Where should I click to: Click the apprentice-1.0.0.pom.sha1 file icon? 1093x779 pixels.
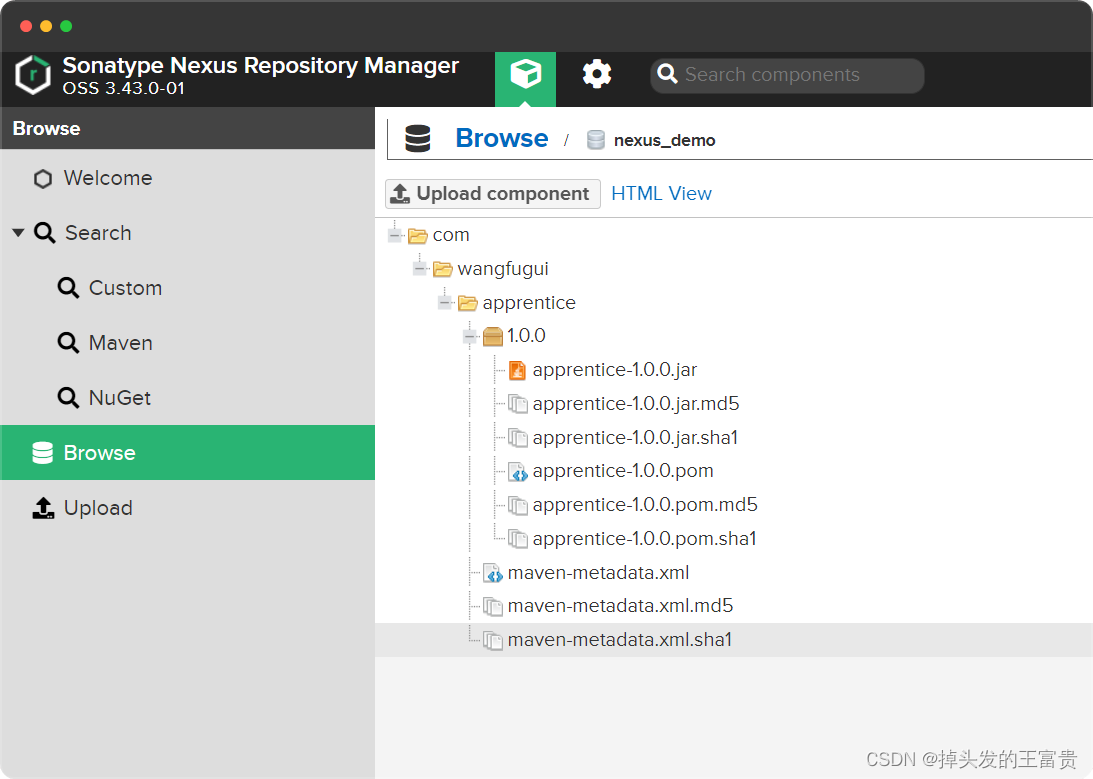pos(517,539)
